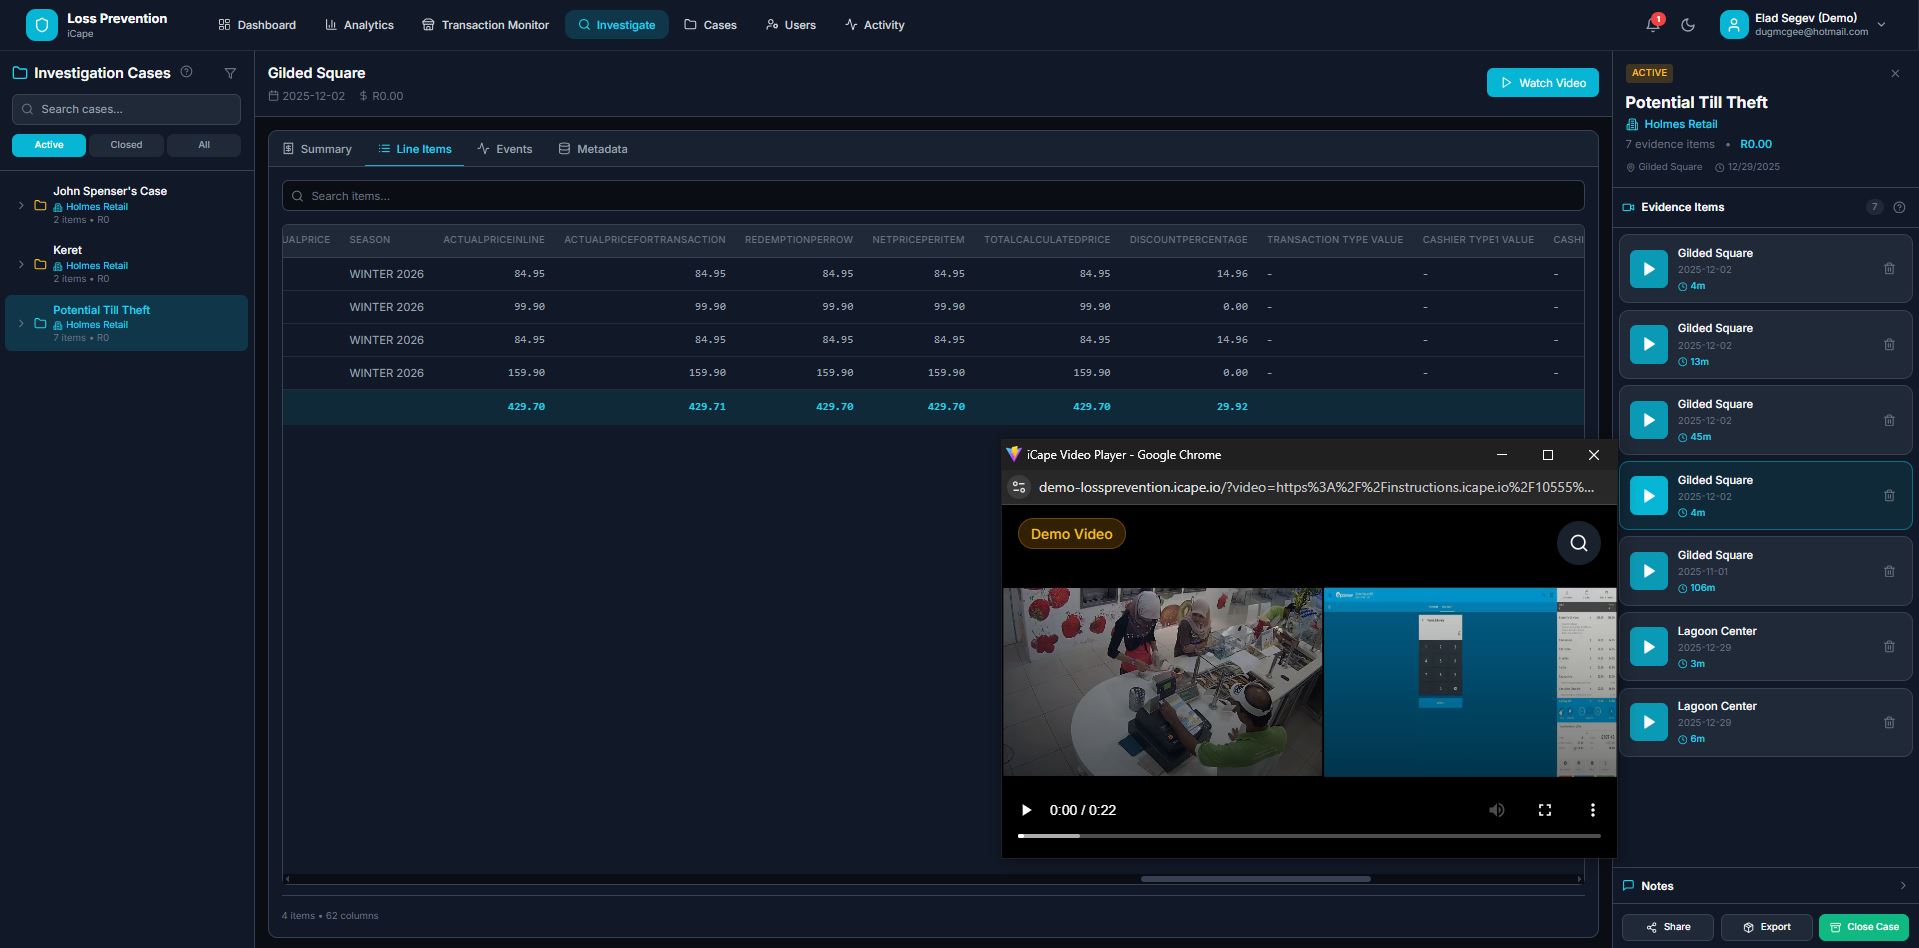This screenshot has width=1919, height=948.
Task: Click the Investigation Cases help icon
Action: 186,72
